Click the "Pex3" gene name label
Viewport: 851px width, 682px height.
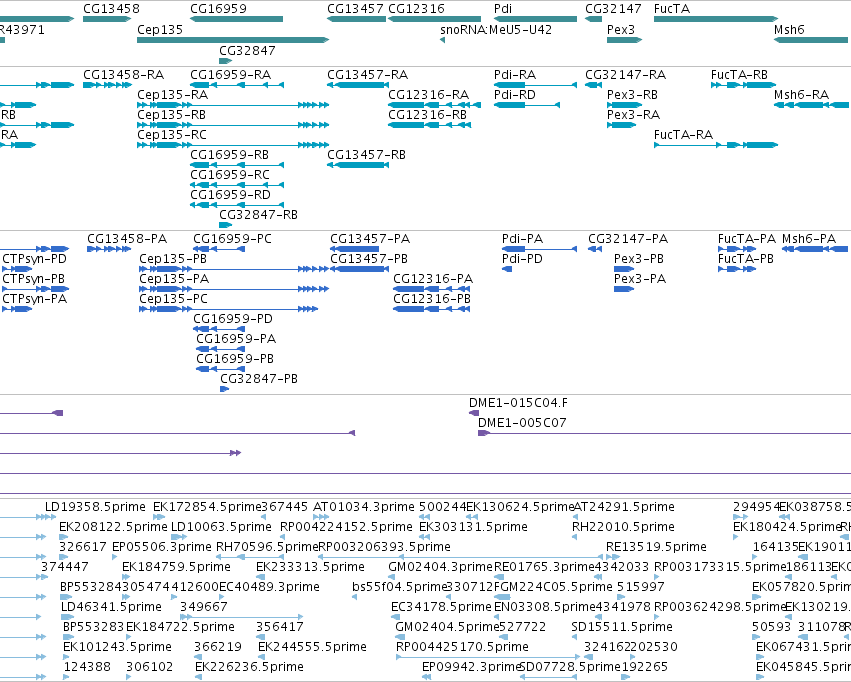(621, 30)
